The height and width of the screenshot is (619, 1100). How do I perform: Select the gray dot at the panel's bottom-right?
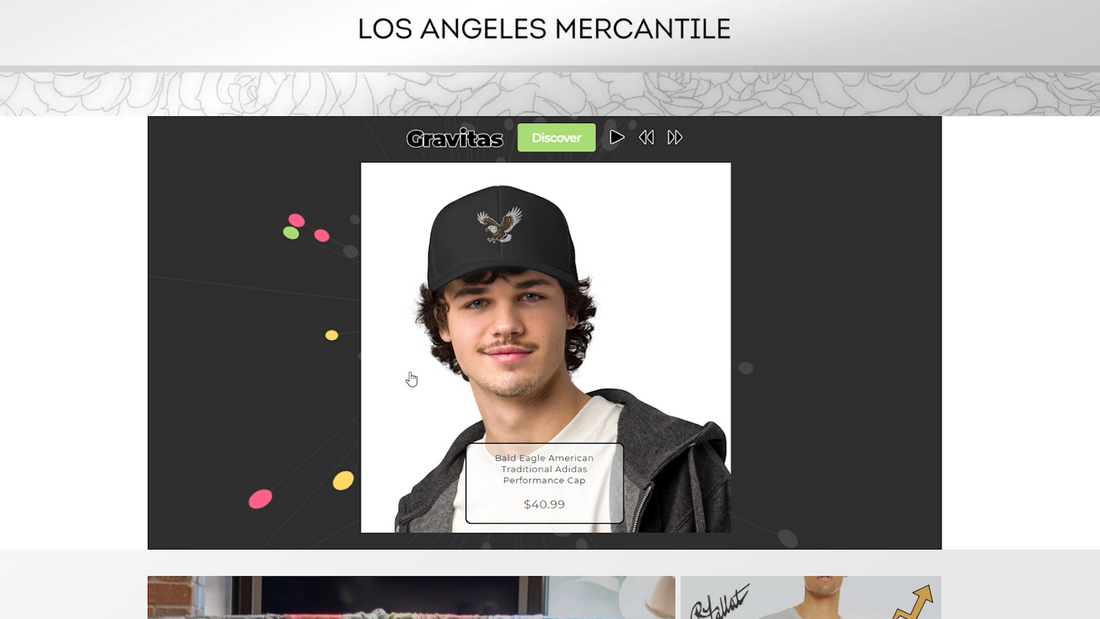pyautogui.click(x=787, y=538)
